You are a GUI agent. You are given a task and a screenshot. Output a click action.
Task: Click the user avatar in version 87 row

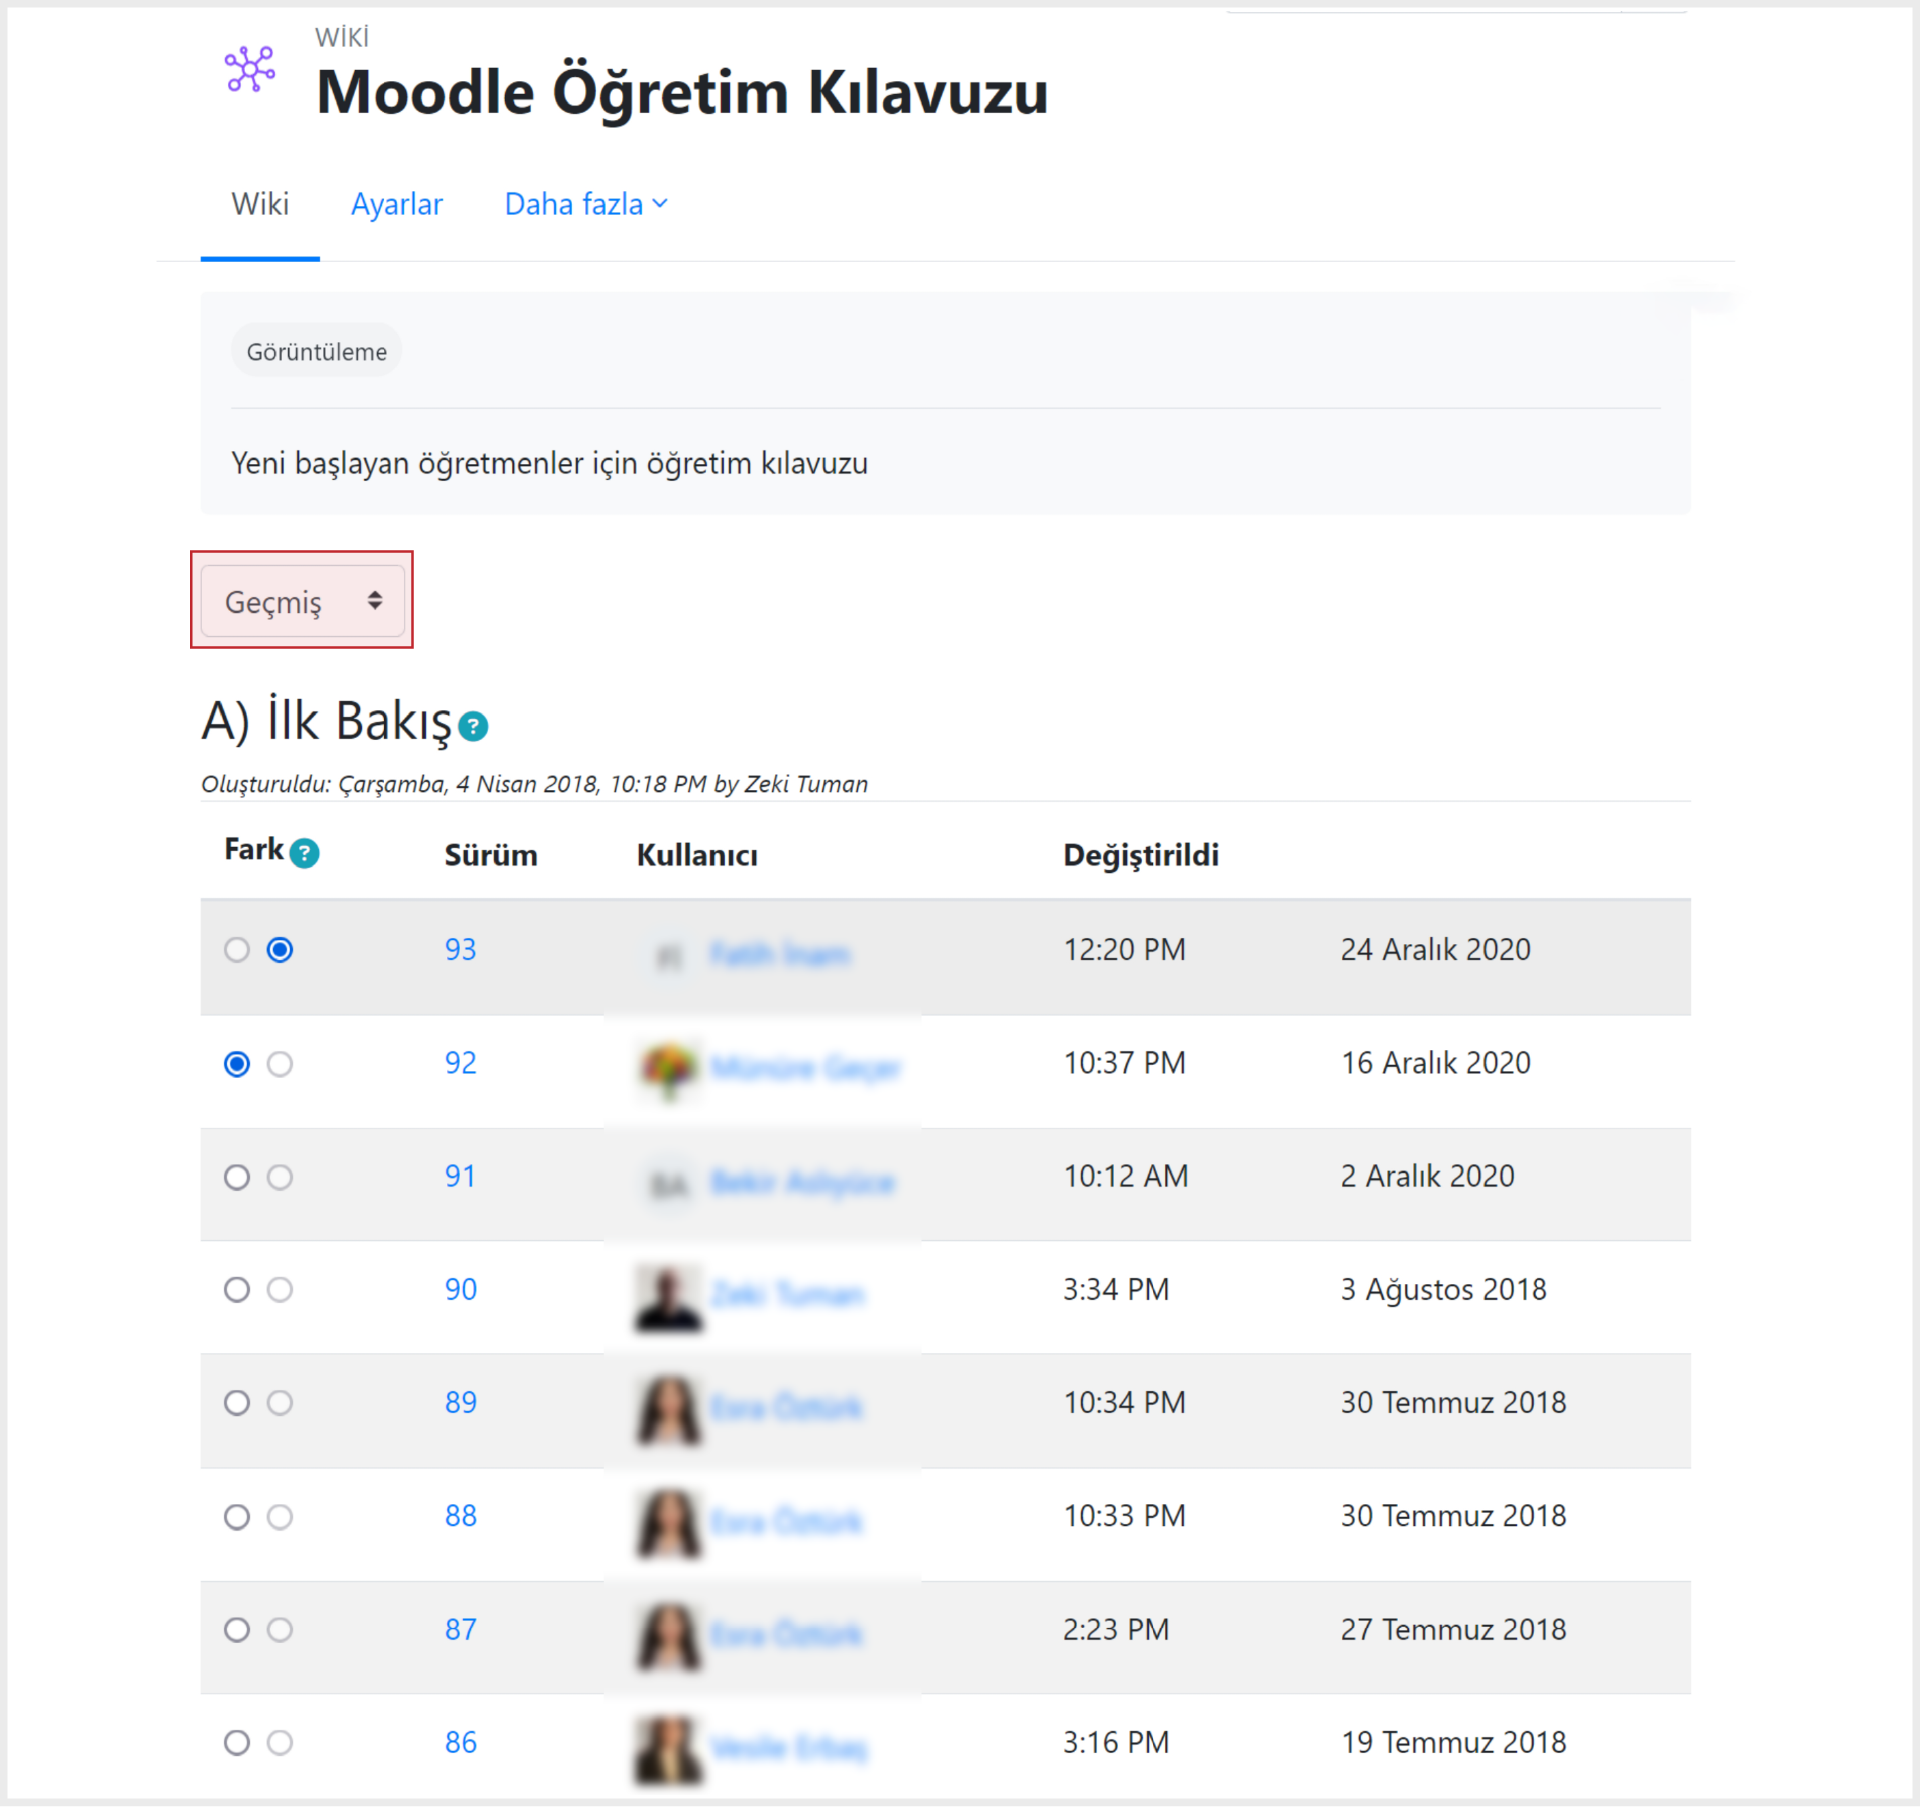(669, 1636)
